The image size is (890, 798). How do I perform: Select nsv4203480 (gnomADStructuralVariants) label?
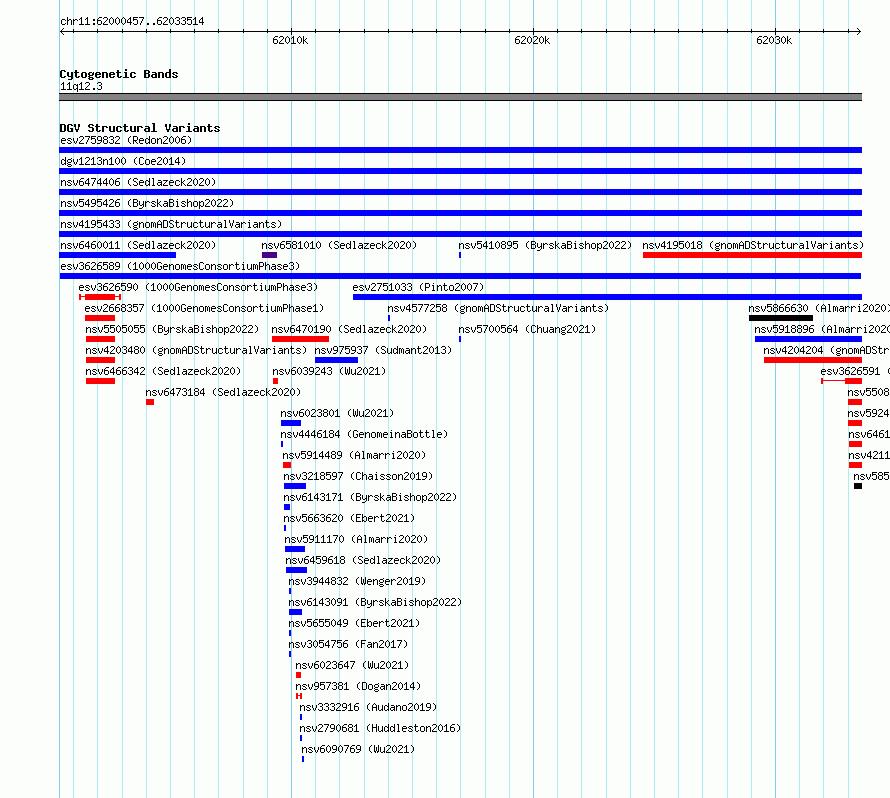coord(196,350)
